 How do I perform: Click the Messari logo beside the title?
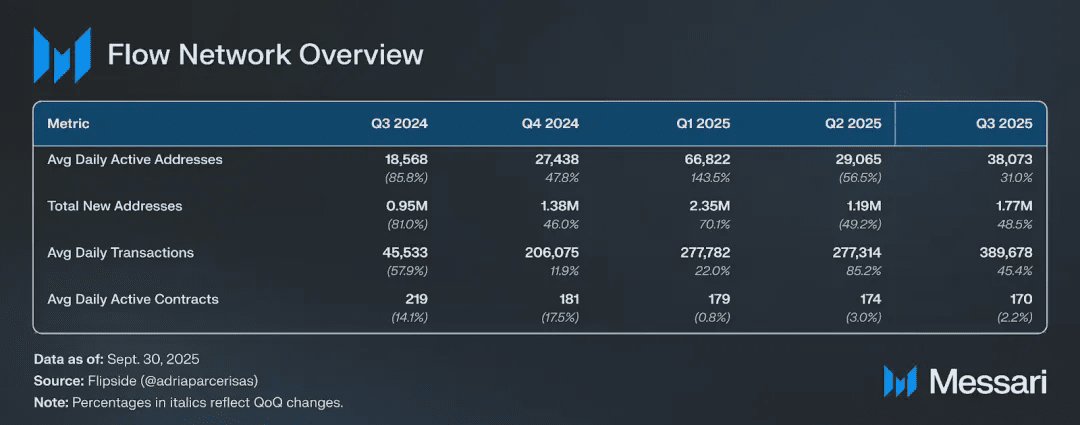coord(61,55)
